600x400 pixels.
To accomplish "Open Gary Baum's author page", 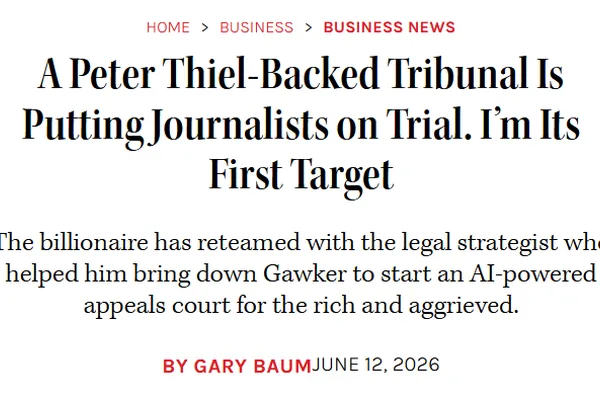I will (252, 366).
